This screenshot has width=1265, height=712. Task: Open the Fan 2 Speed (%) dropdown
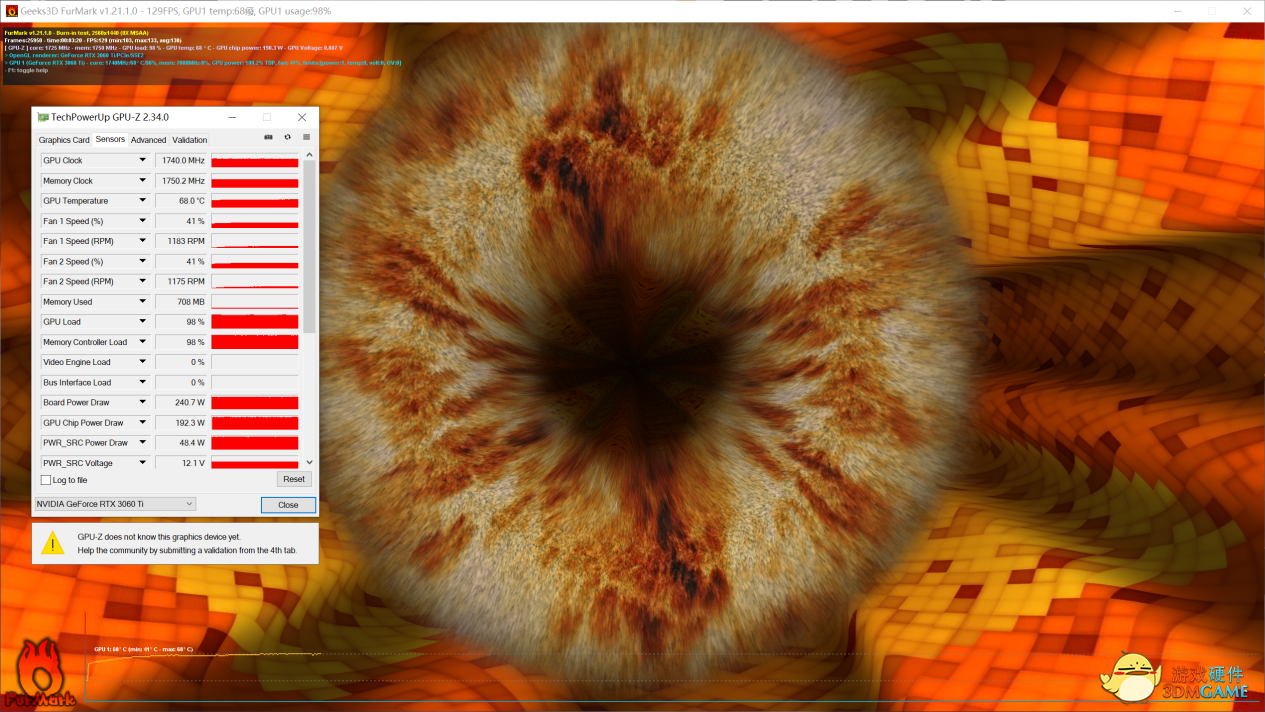142,261
